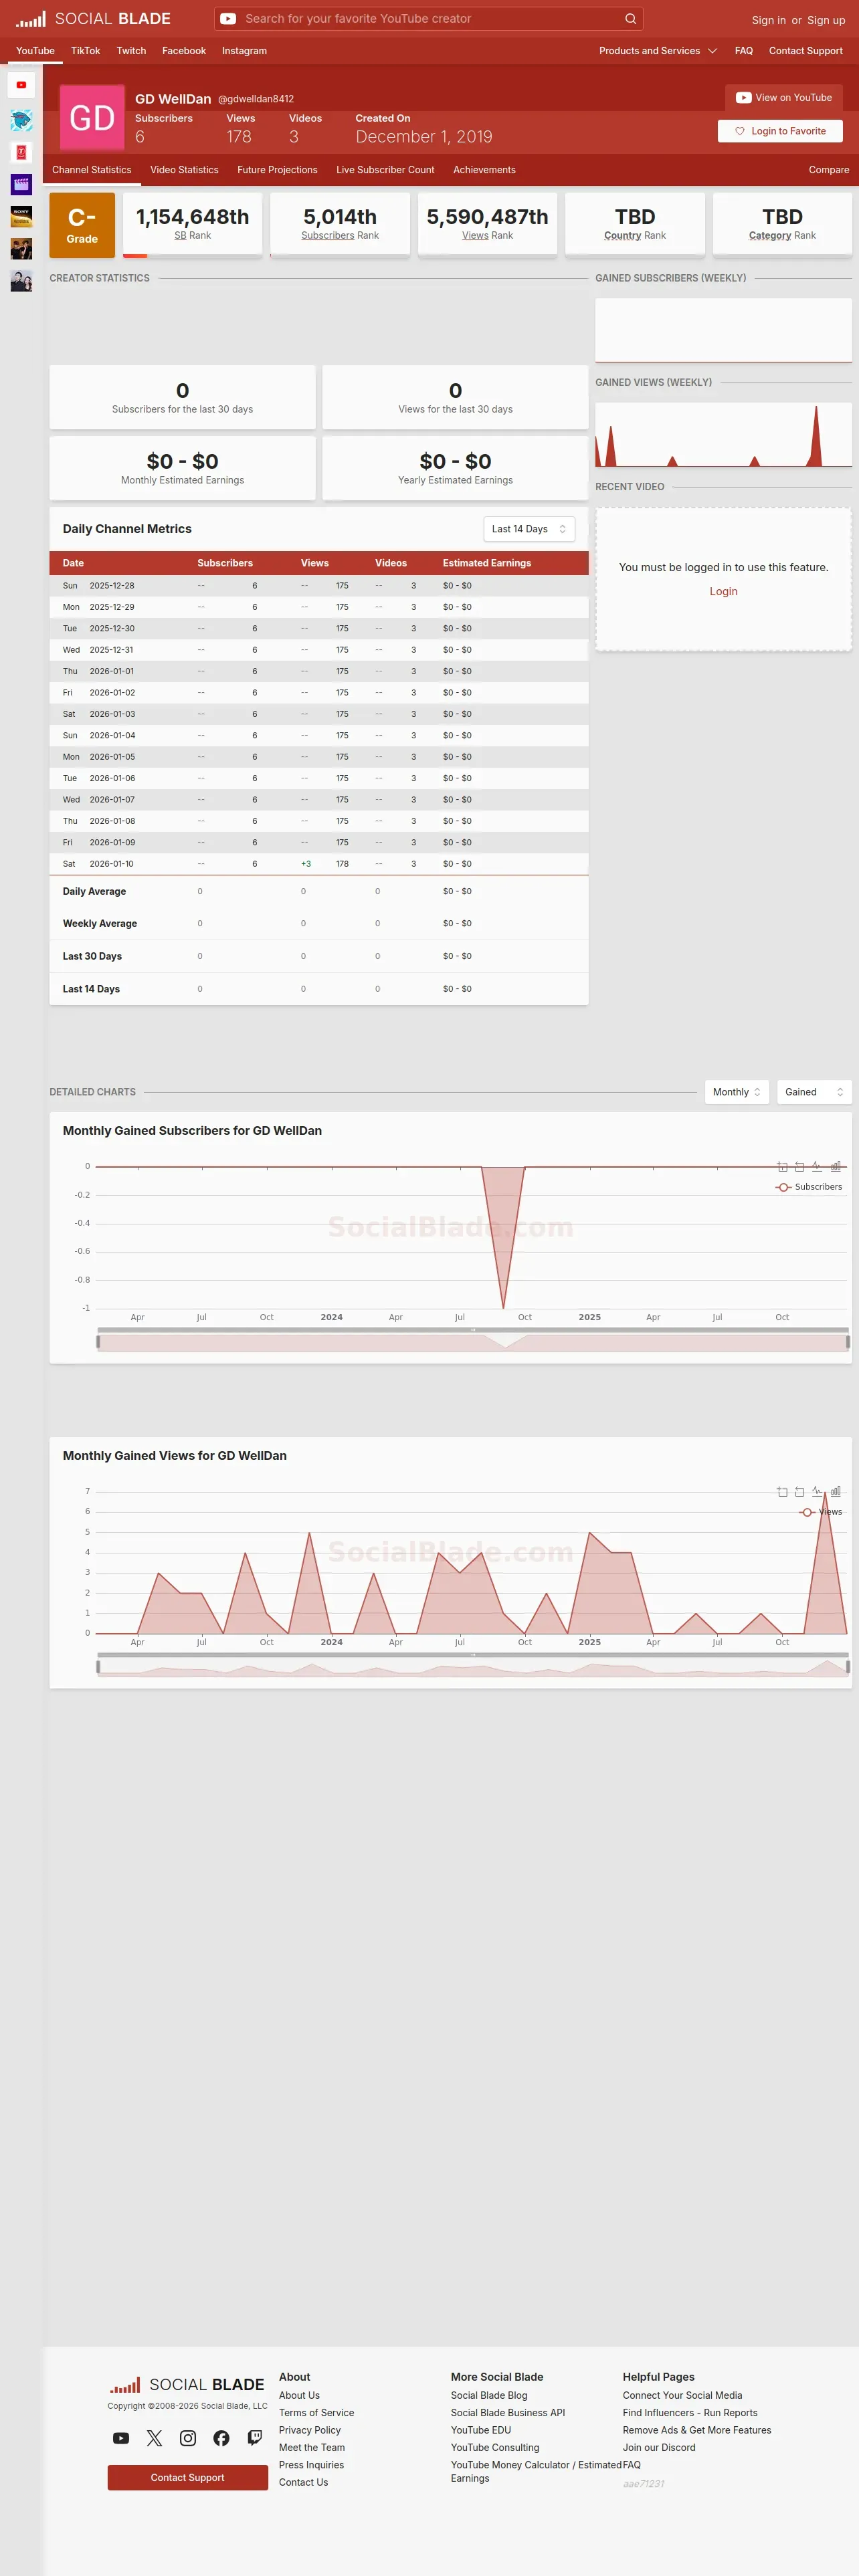This screenshot has height=2576, width=859.
Task: Click the C- Grade badge
Action: (x=82, y=225)
